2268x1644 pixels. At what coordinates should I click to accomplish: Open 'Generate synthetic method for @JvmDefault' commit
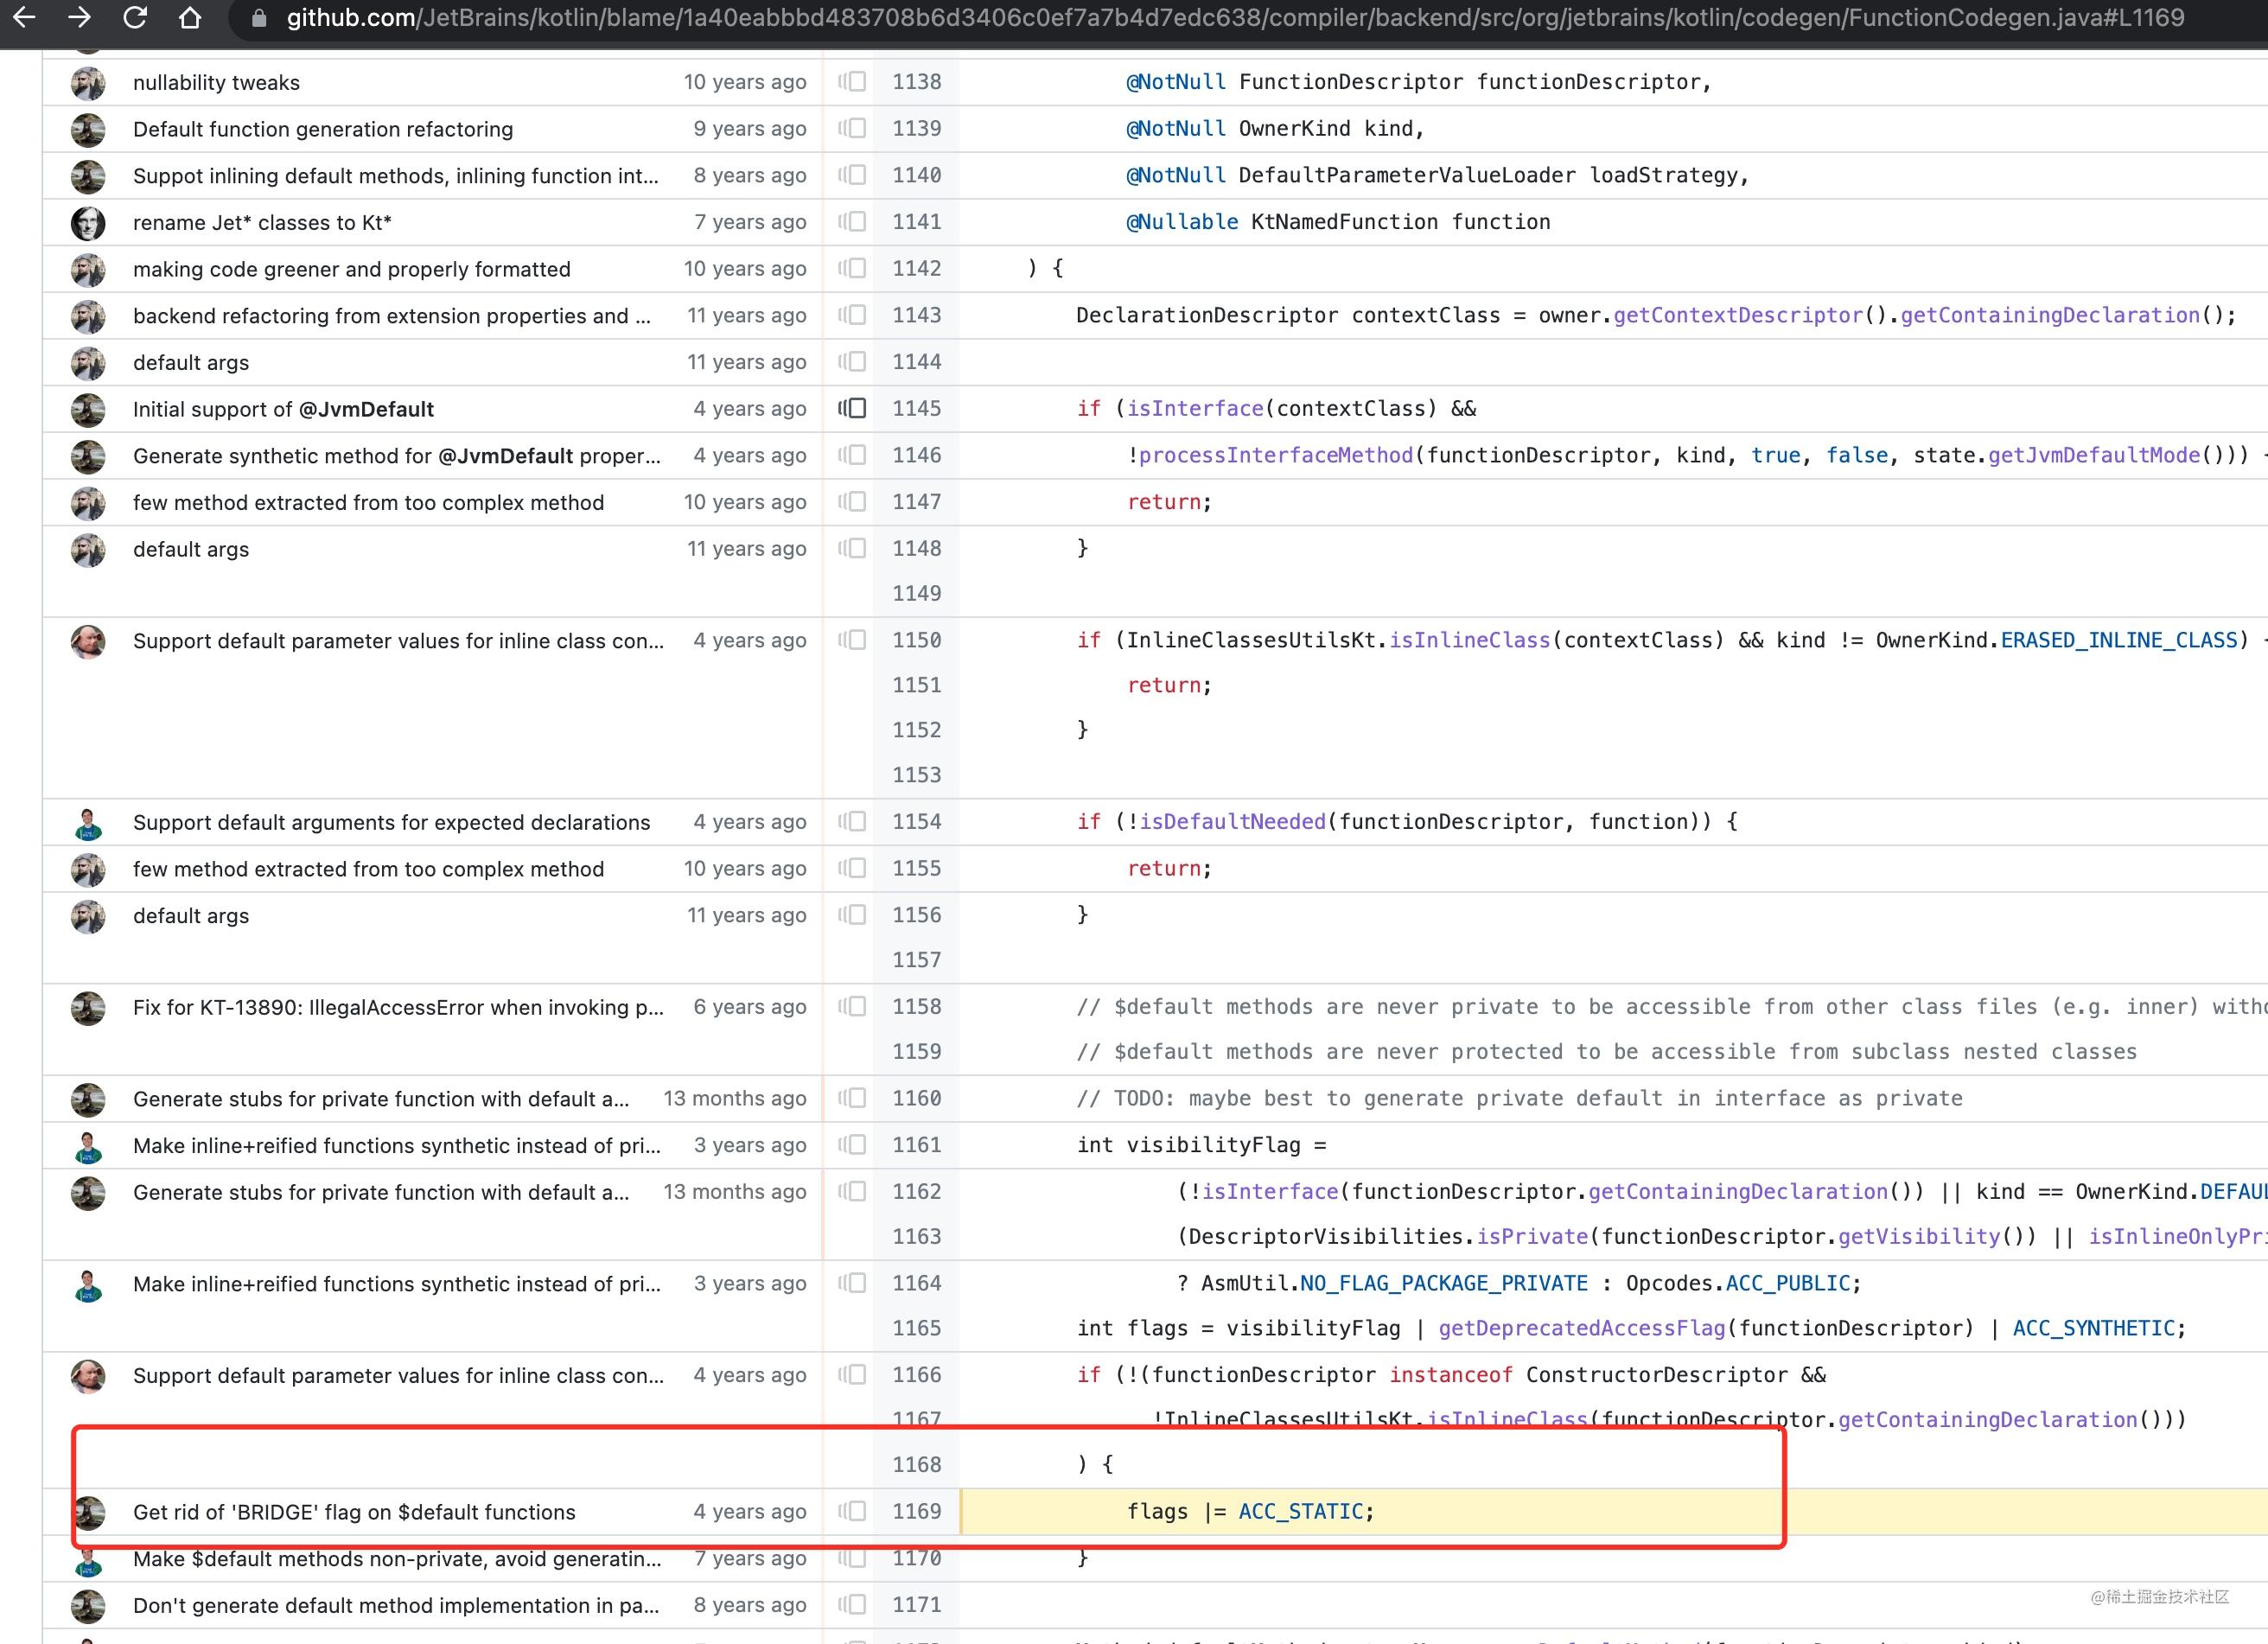(397, 456)
